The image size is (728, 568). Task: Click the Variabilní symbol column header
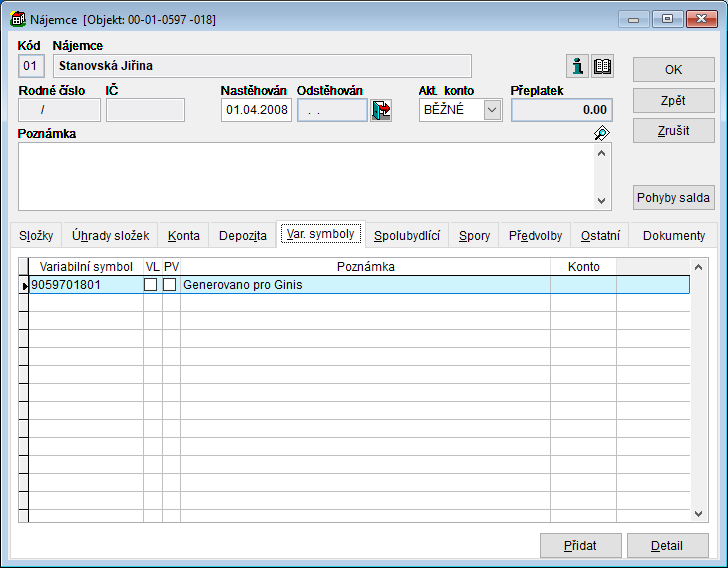coord(86,267)
